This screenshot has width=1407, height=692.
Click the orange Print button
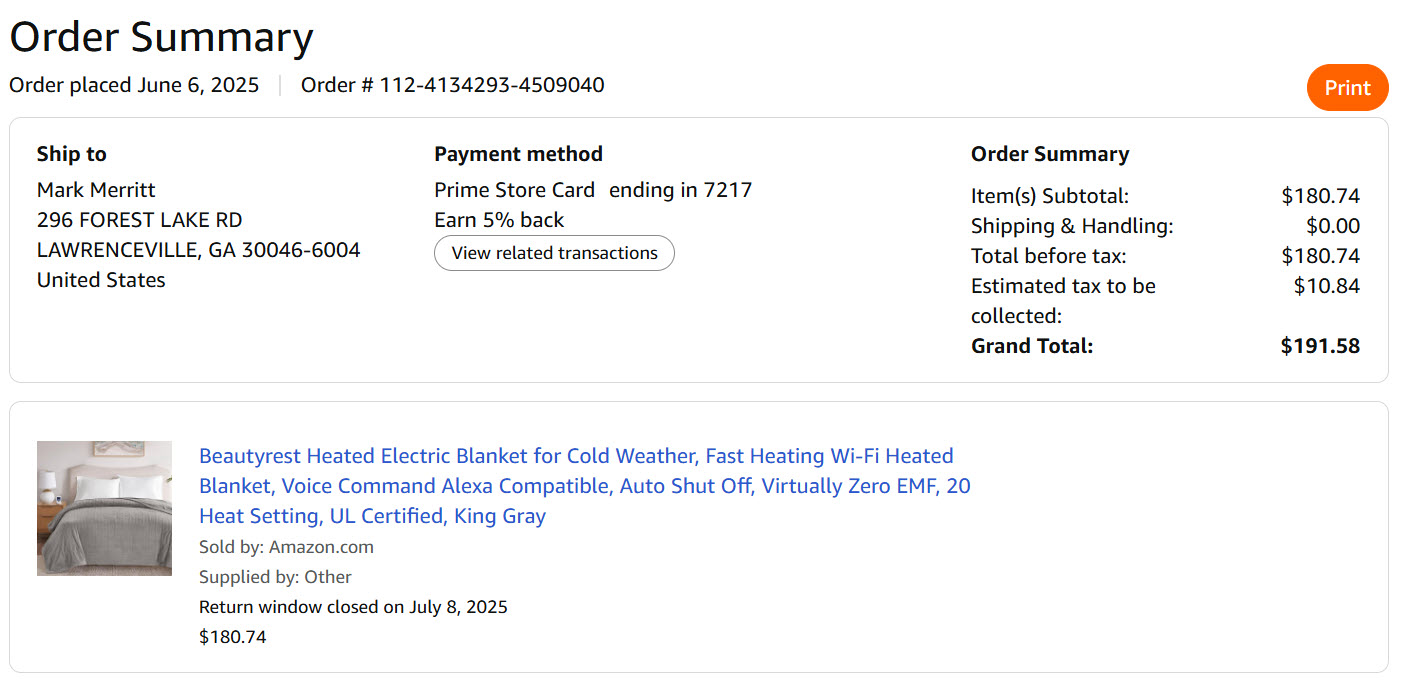tap(1347, 88)
